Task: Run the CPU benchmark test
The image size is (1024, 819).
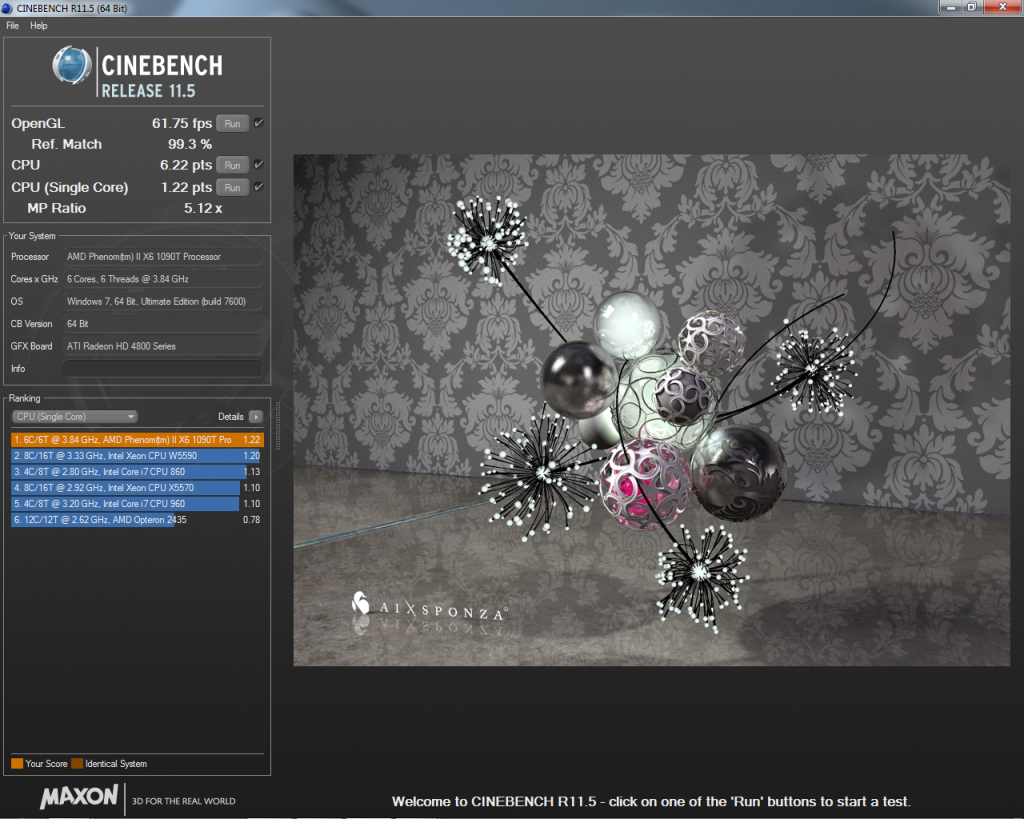Action: [x=232, y=165]
